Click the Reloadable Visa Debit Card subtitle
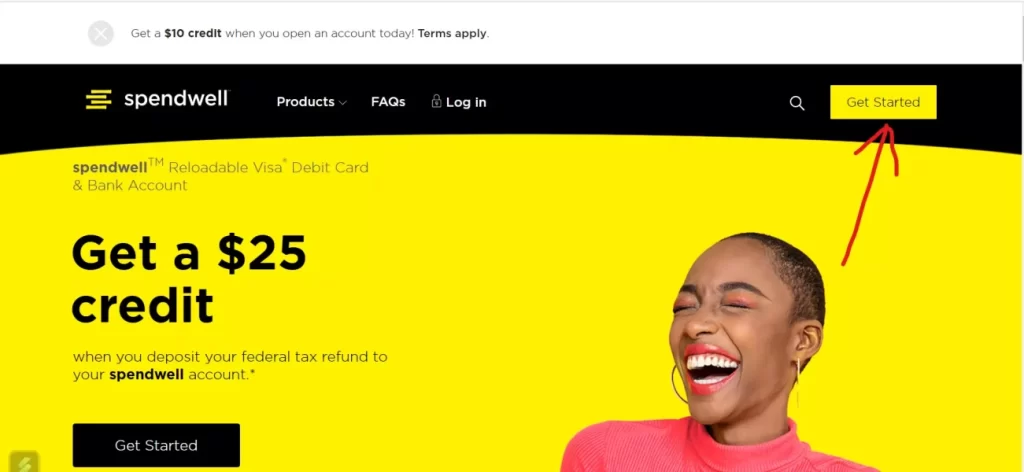The image size is (1024, 472). [x=221, y=168]
